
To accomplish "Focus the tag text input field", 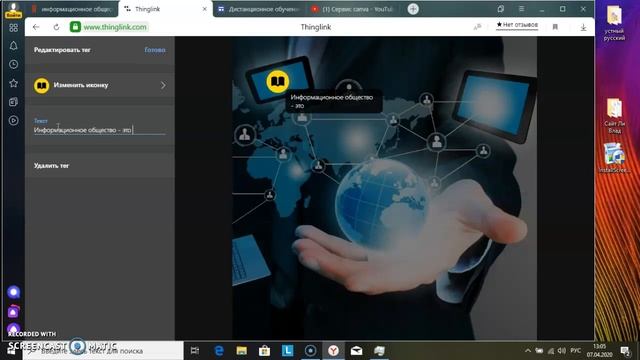I will point(100,130).
